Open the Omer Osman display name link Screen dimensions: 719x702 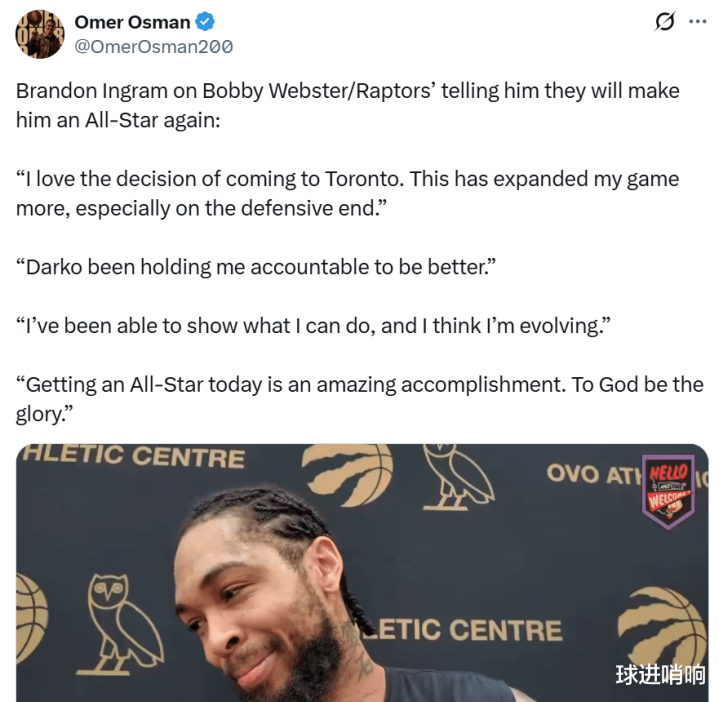tap(132, 22)
